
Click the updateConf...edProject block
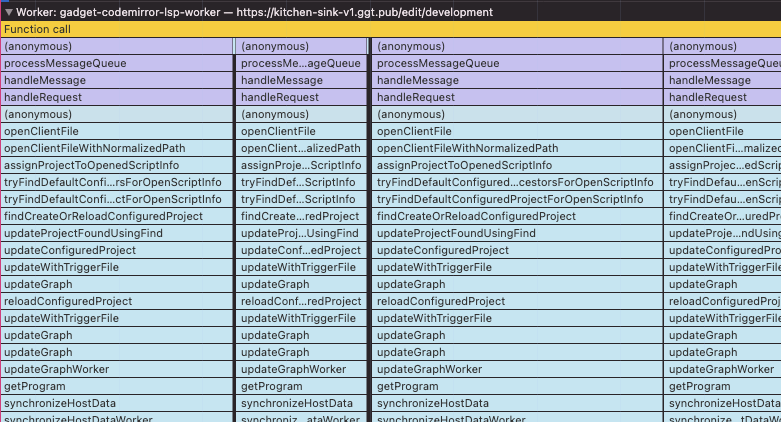pos(301,250)
